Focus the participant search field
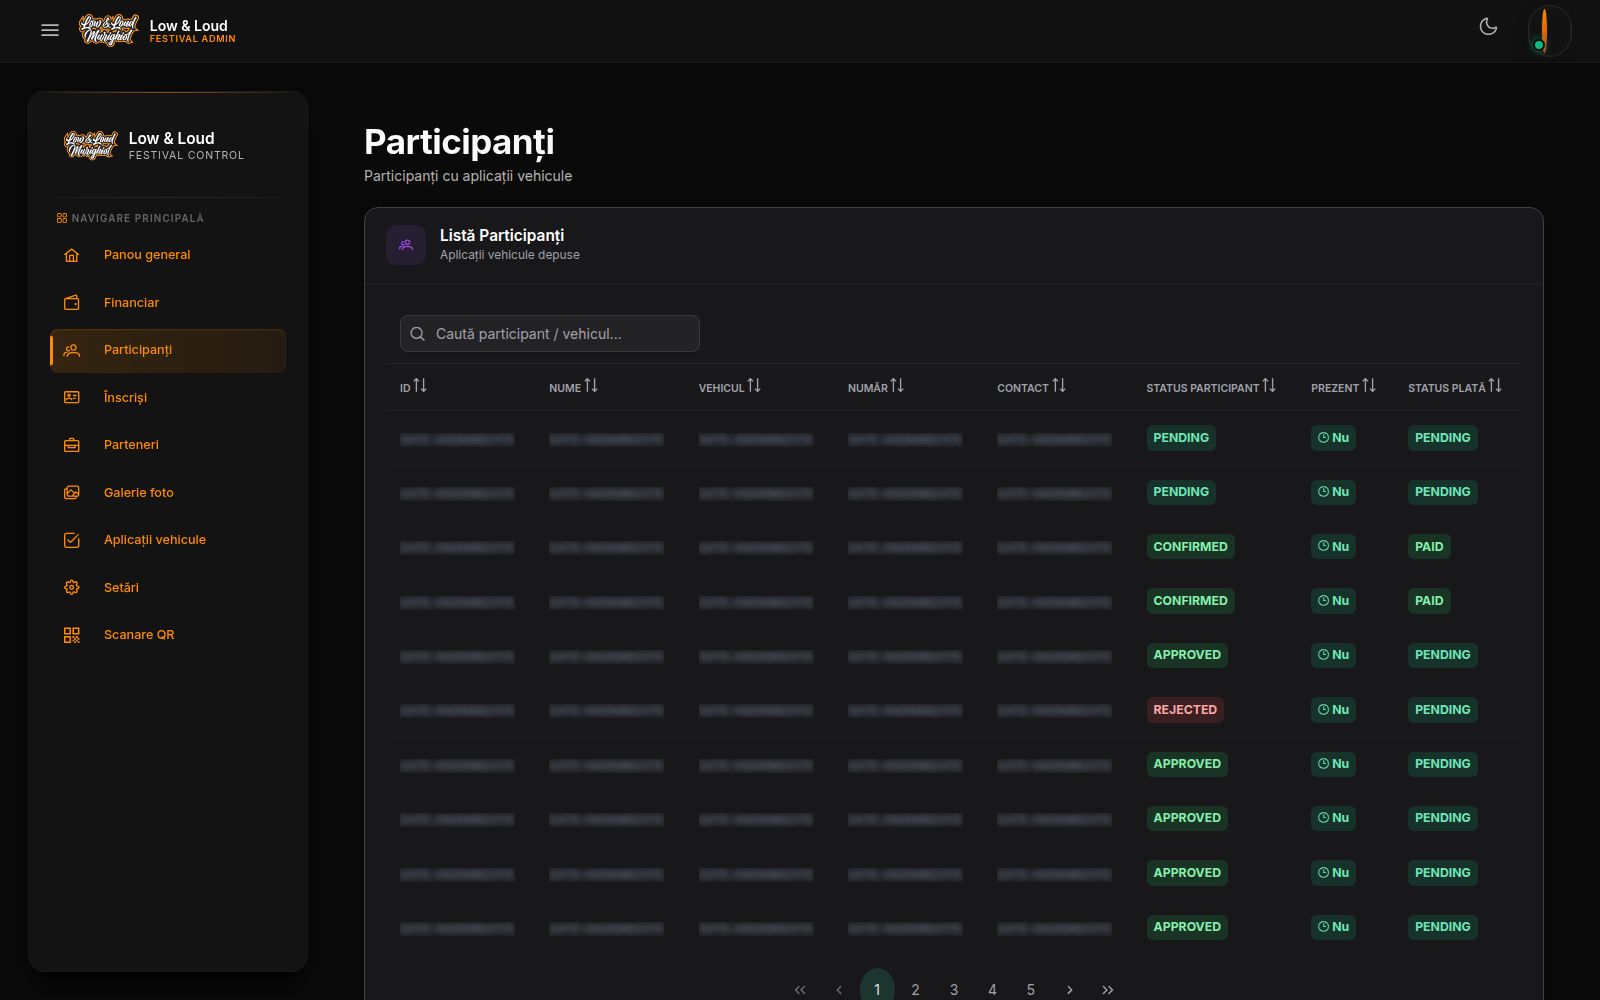1600x1000 pixels. pos(550,334)
